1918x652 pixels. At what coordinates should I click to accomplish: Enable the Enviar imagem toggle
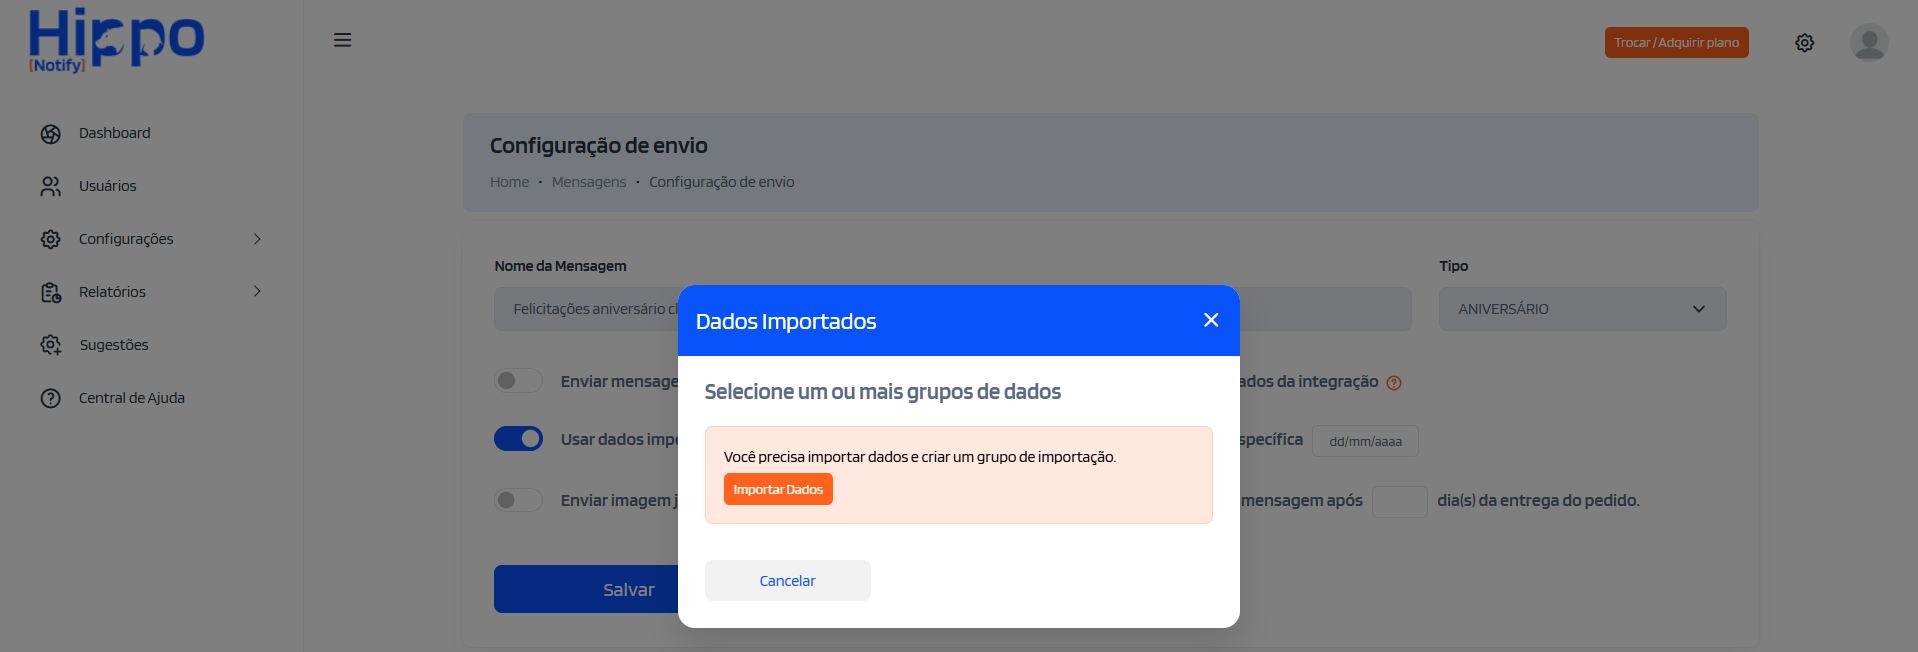click(518, 499)
